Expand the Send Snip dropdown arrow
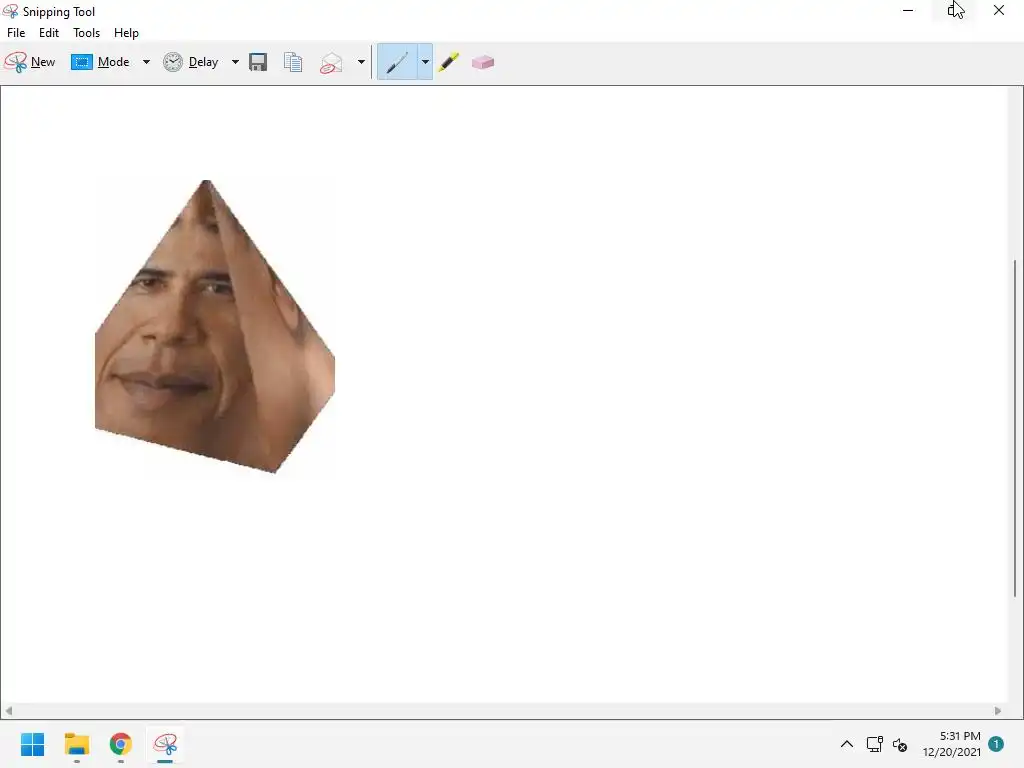Image resolution: width=1024 pixels, height=768 pixels. [361, 62]
